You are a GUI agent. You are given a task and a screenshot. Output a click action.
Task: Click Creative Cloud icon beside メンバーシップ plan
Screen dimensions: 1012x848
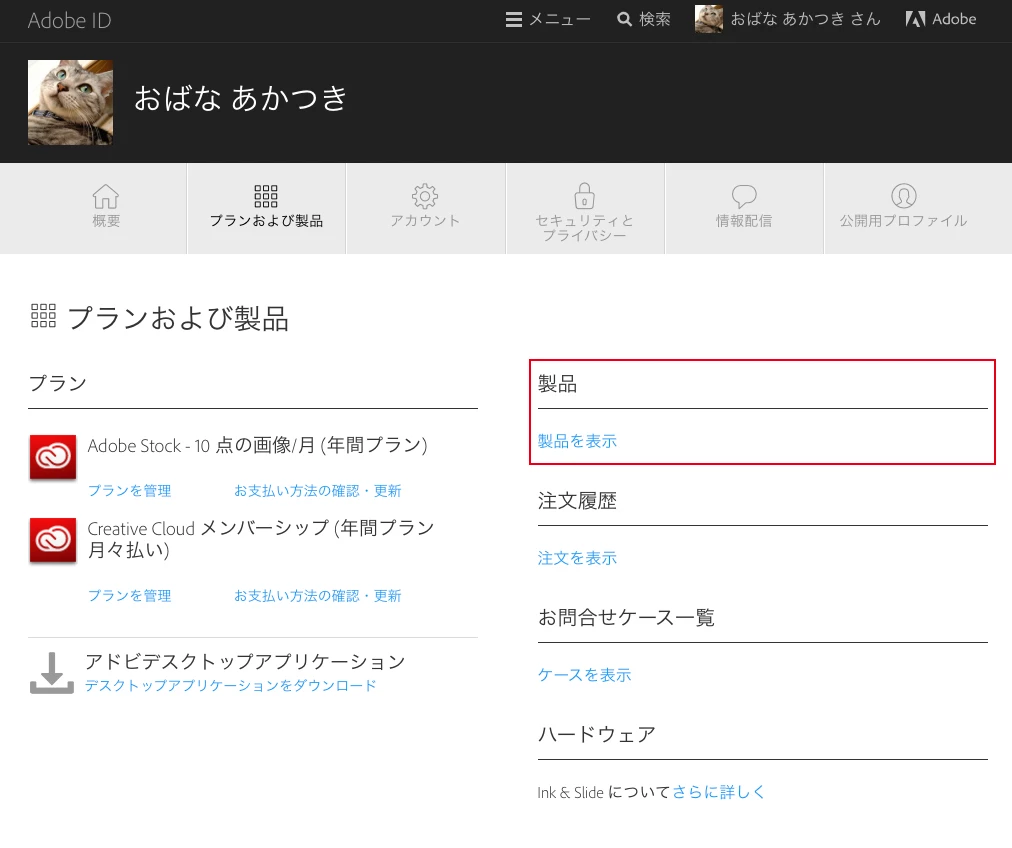pos(53,540)
